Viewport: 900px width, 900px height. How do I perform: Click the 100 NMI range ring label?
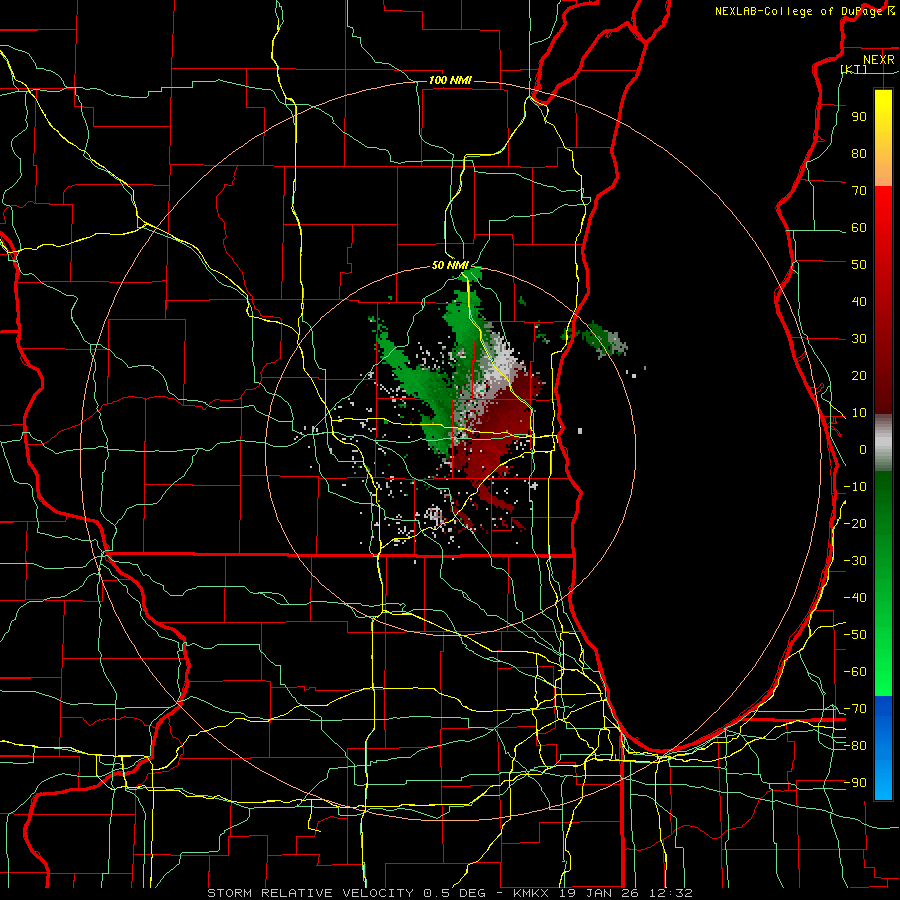click(x=450, y=80)
